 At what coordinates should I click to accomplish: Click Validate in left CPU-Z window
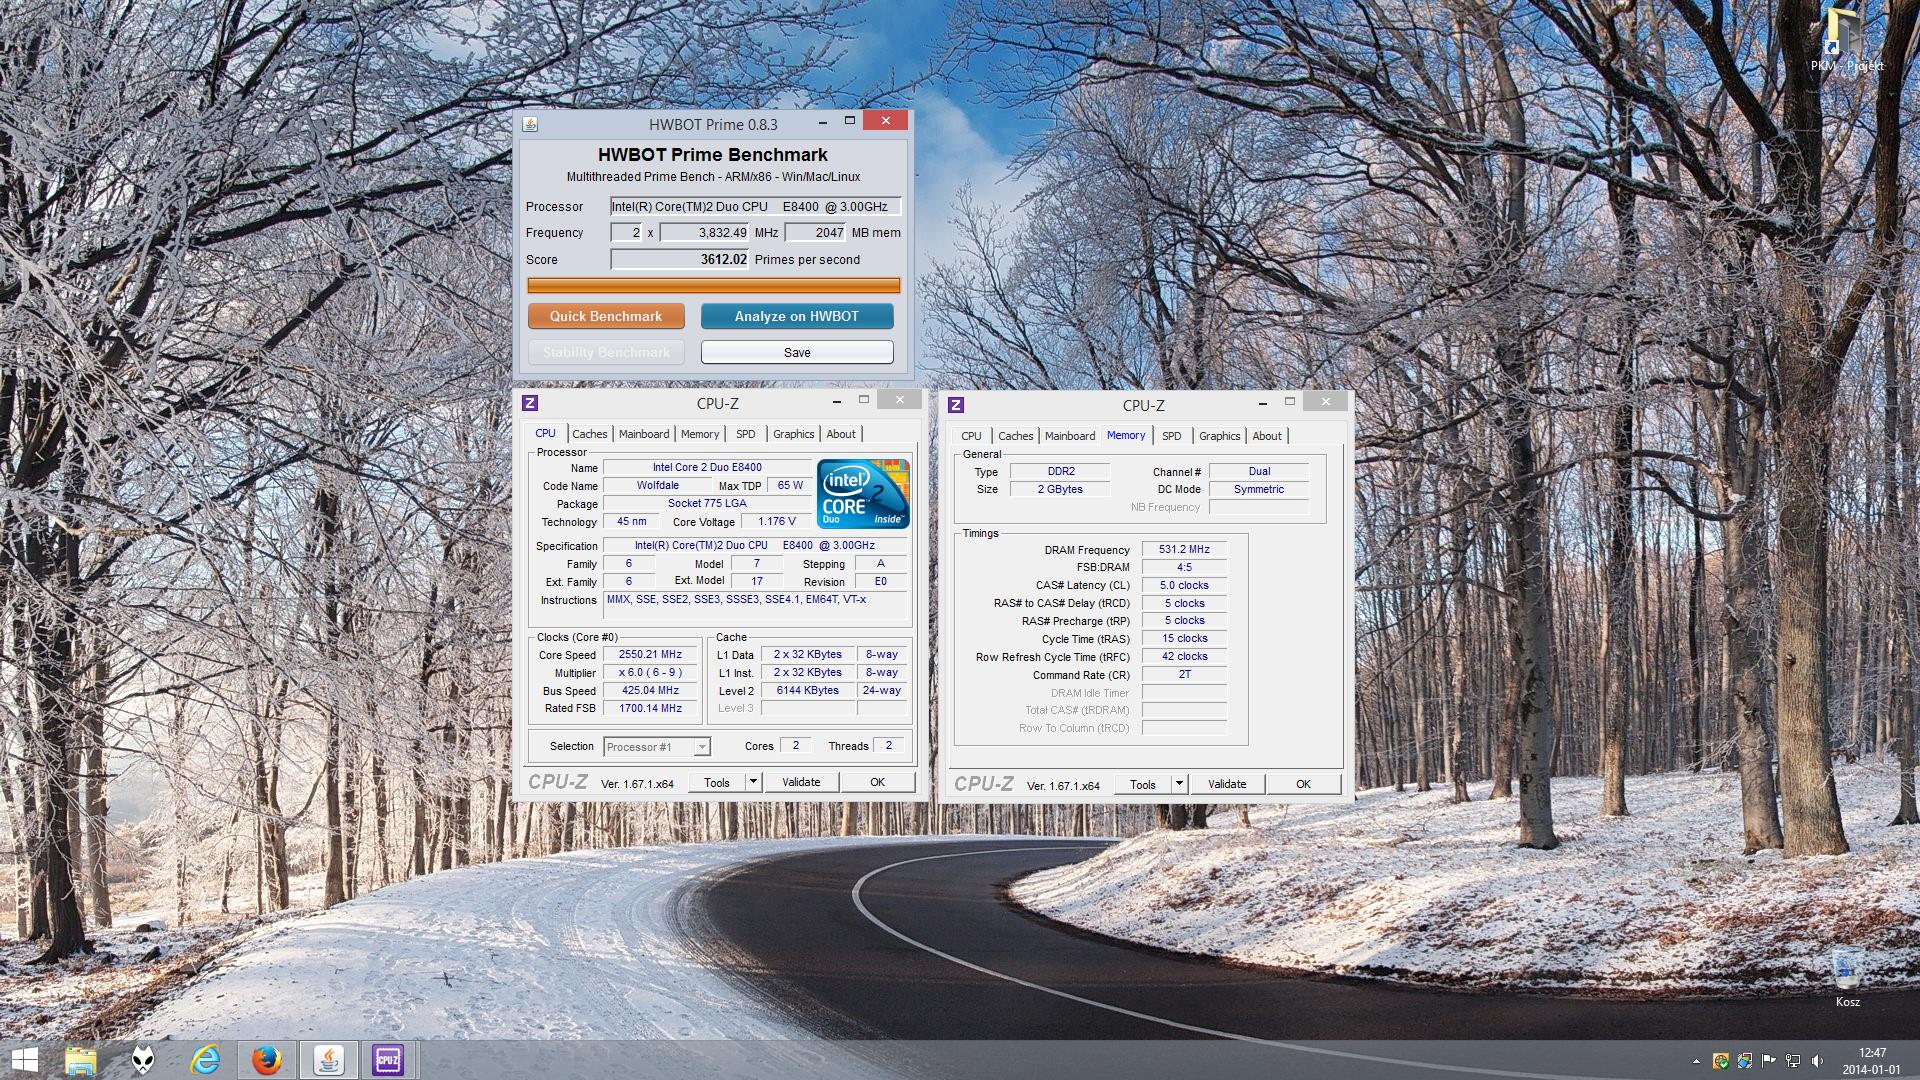coord(801,783)
